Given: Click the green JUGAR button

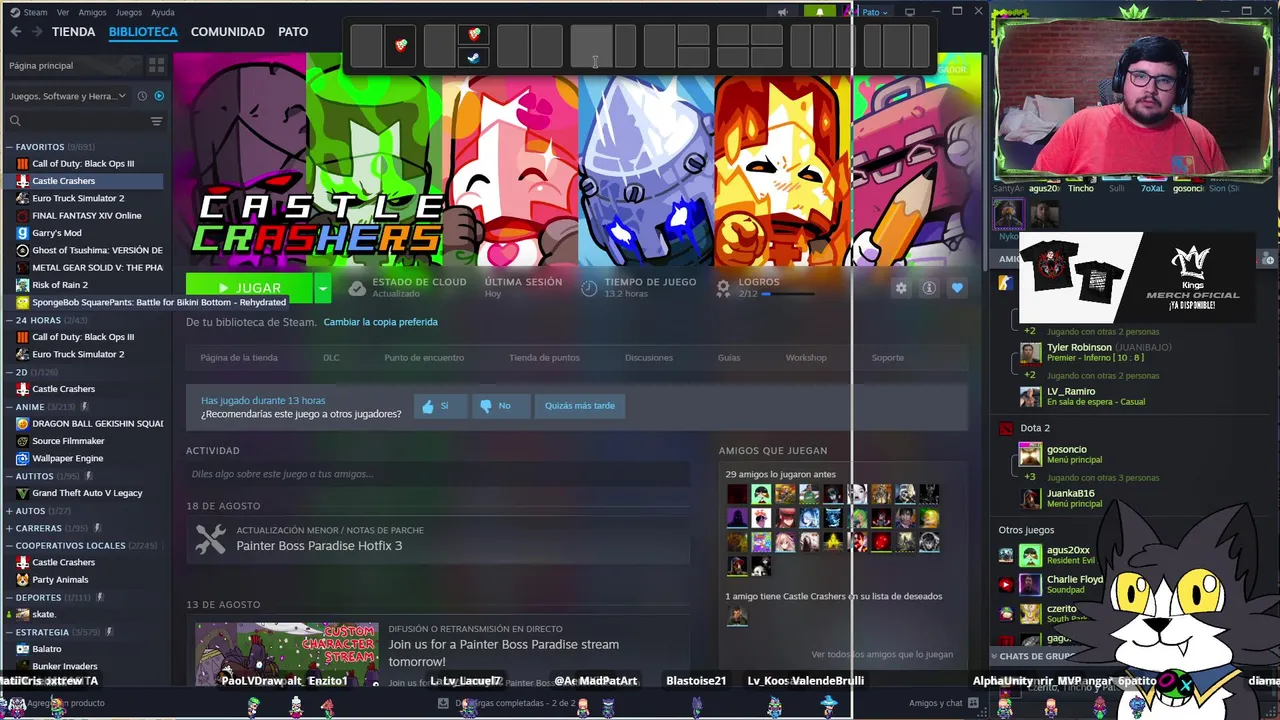Looking at the screenshot, I should coord(250,288).
